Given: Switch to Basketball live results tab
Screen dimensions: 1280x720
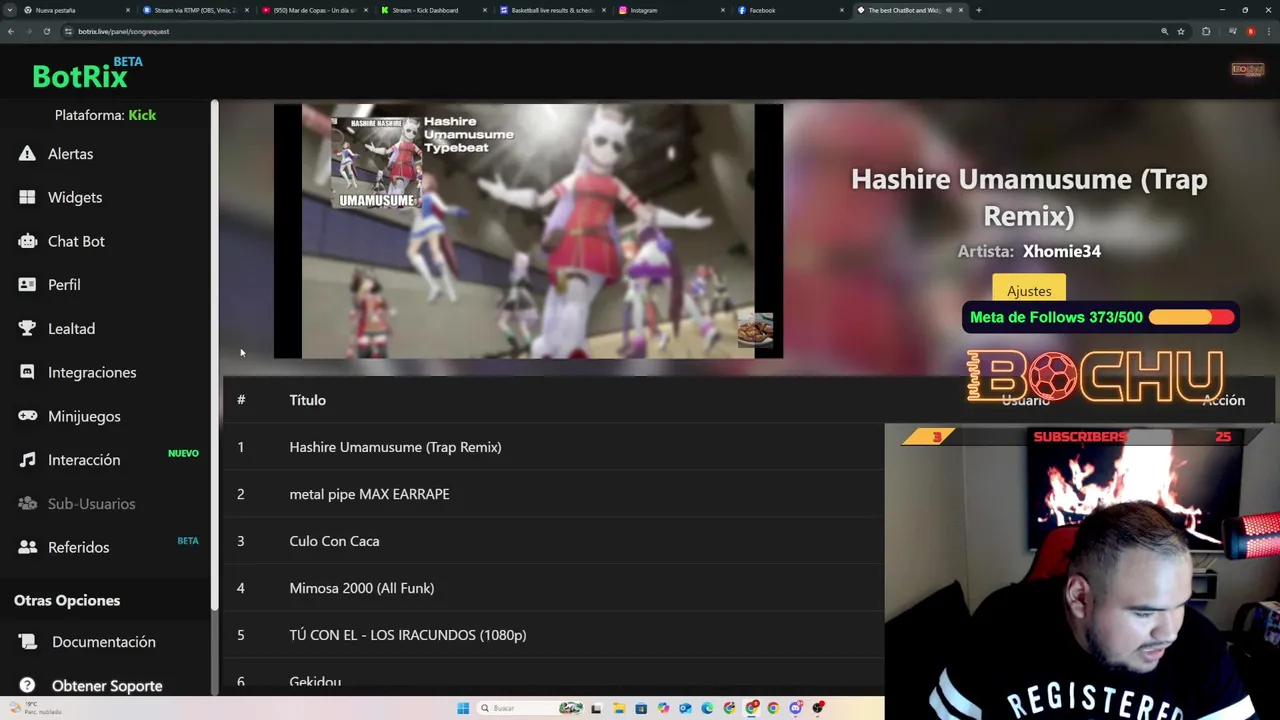Looking at the screenshot, I should click(552, 10).
